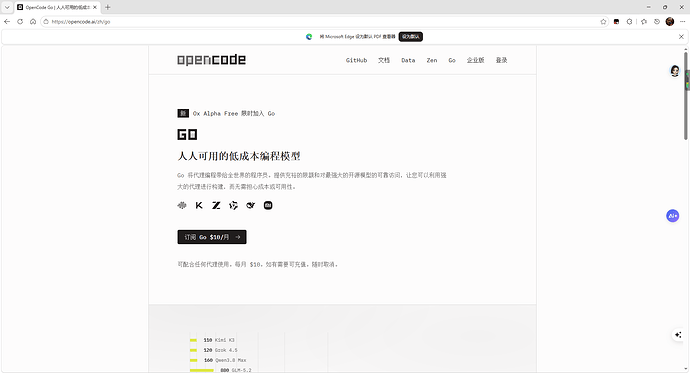Open the favorites list icon
Screen dimensions: 690x373
click(644, 22)
